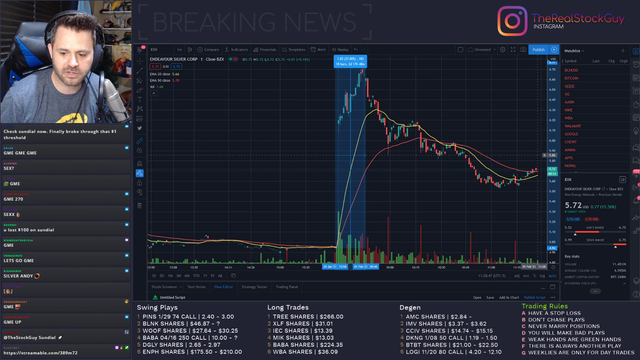This screenshot has height=360, width=640.
Task: Click the day's range slider marker
Action: tap(576, 235)
